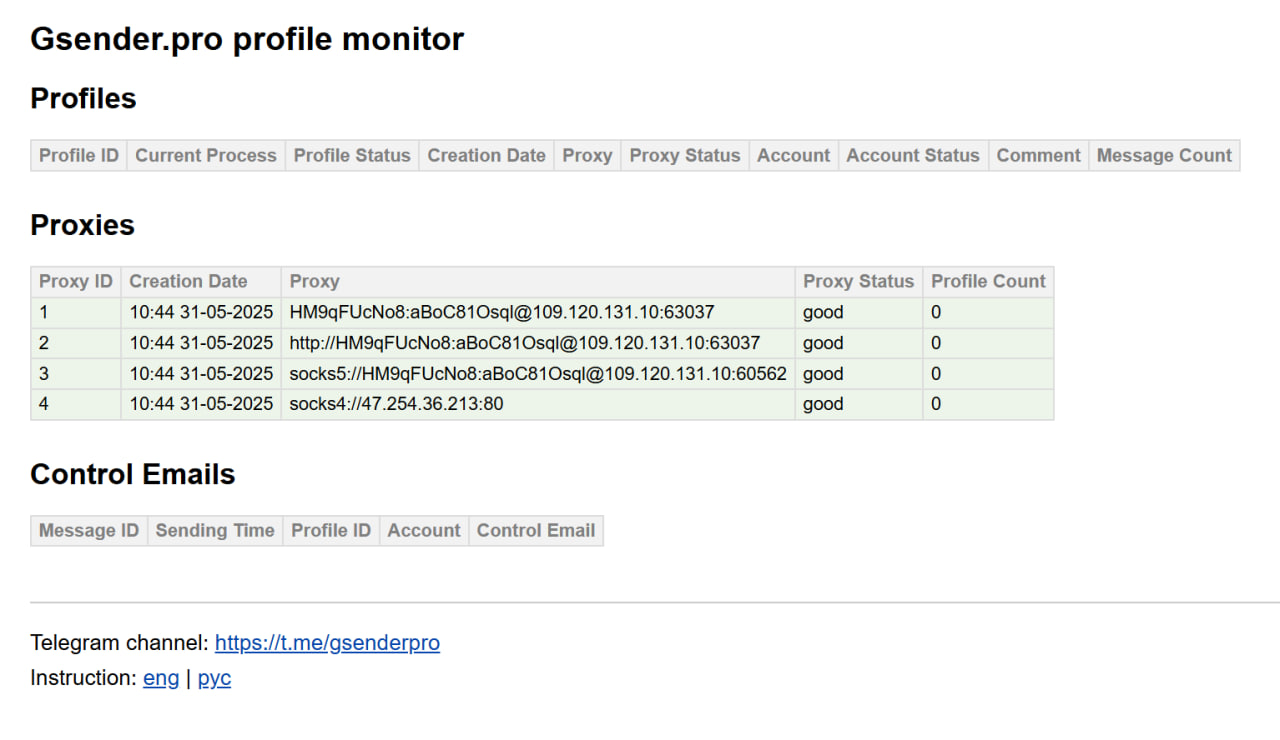1280x740 pixels.
Task: Click the Control Emails section heading
Action: pyautogui.click(x=133, y=474)
